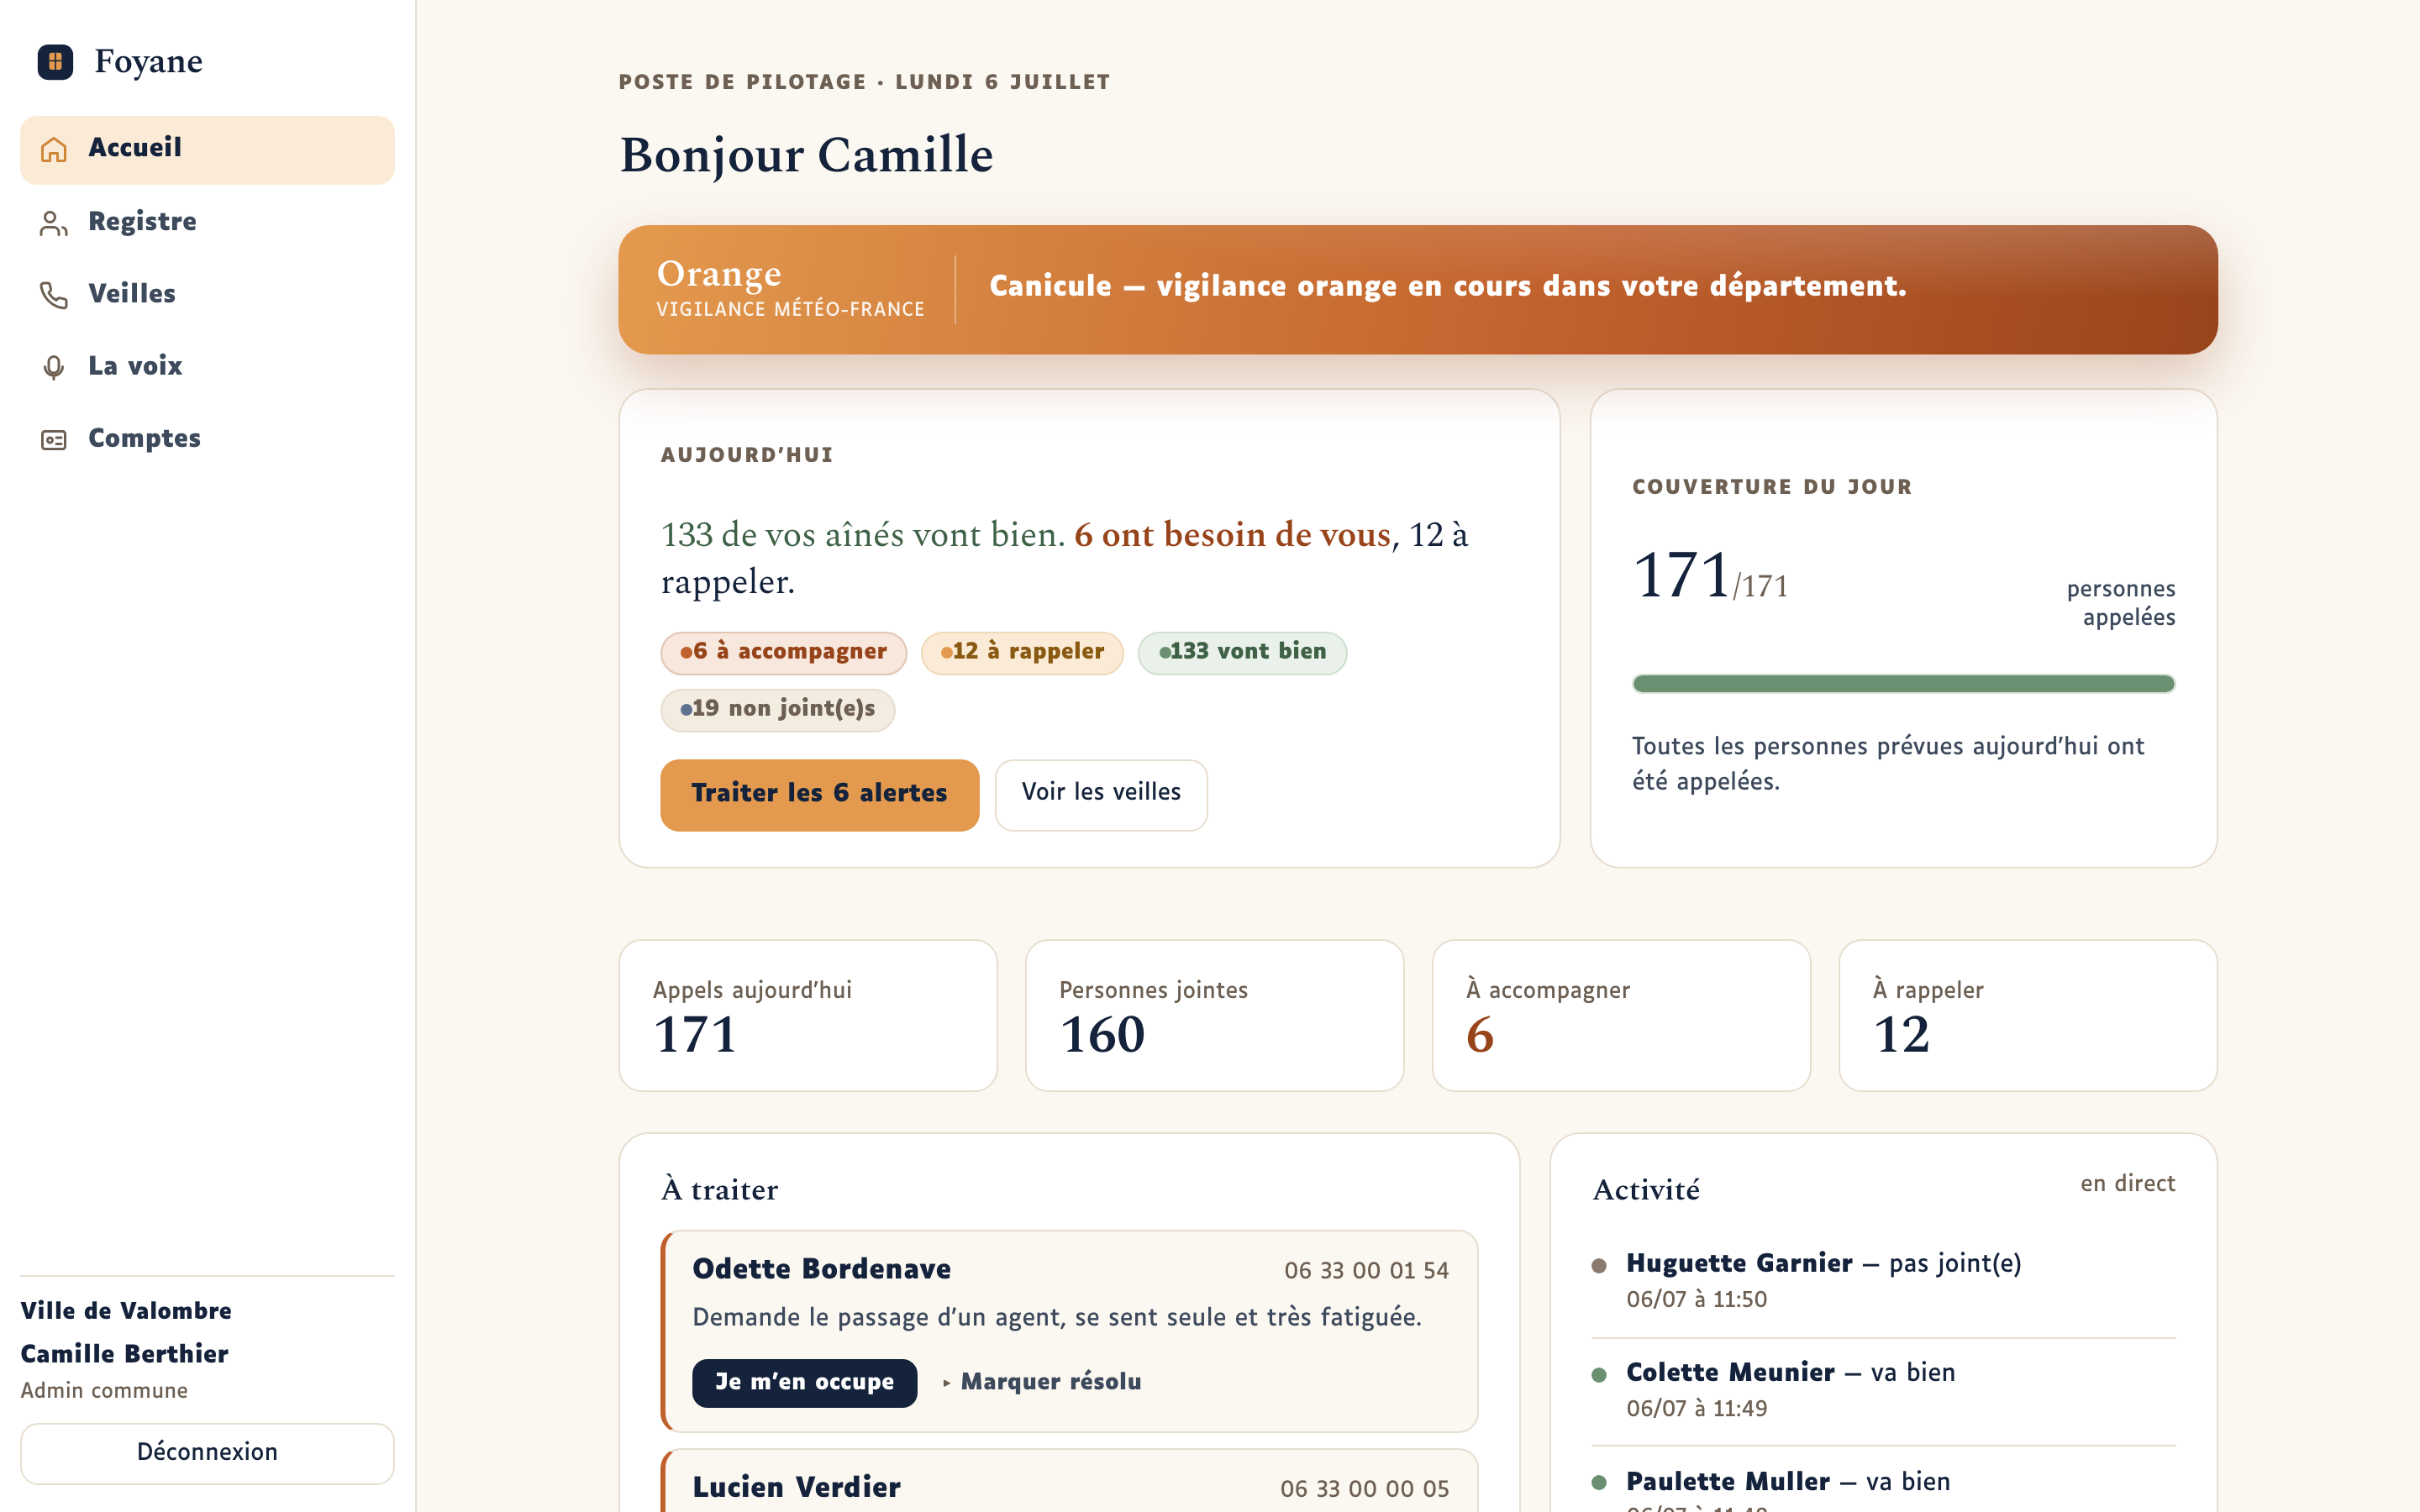Click Huguette Garnier in the activity feed

tap(1739, 1264)
